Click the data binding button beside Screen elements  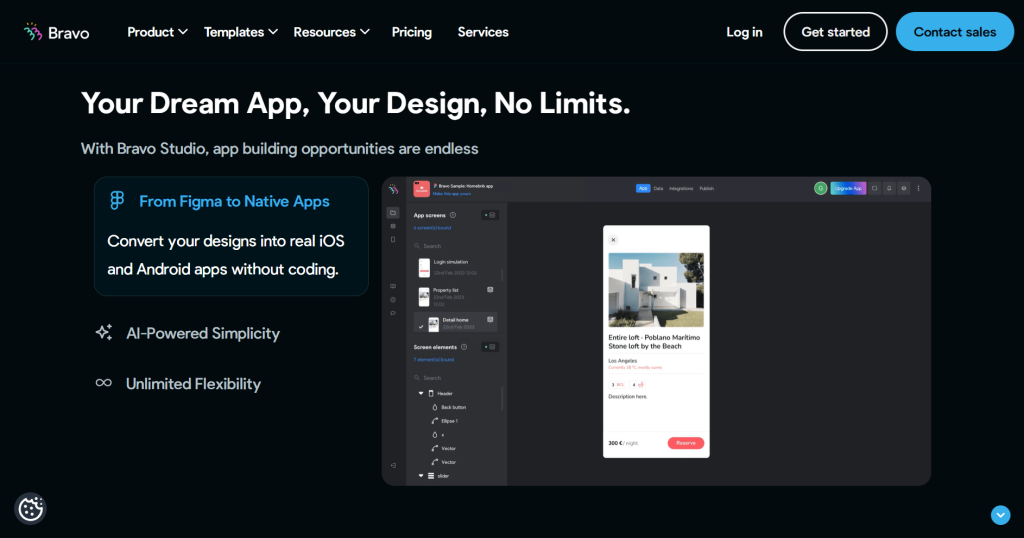490,347
